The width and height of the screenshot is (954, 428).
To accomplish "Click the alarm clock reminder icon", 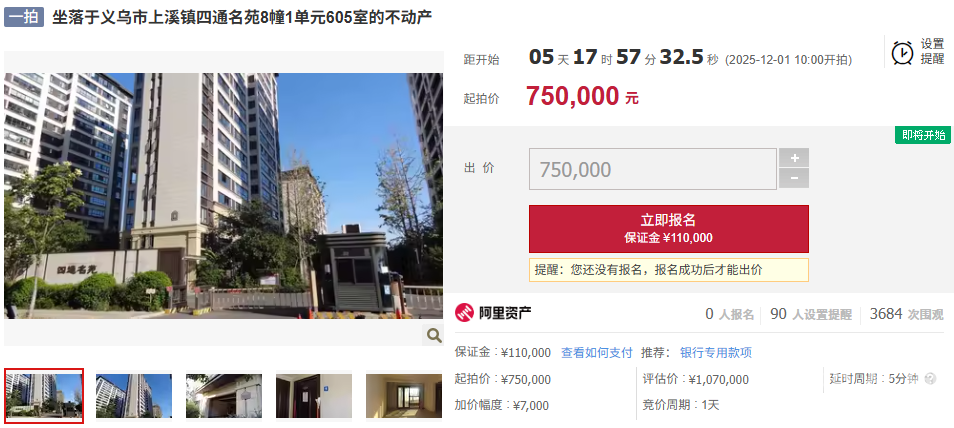I will (902, 52).
